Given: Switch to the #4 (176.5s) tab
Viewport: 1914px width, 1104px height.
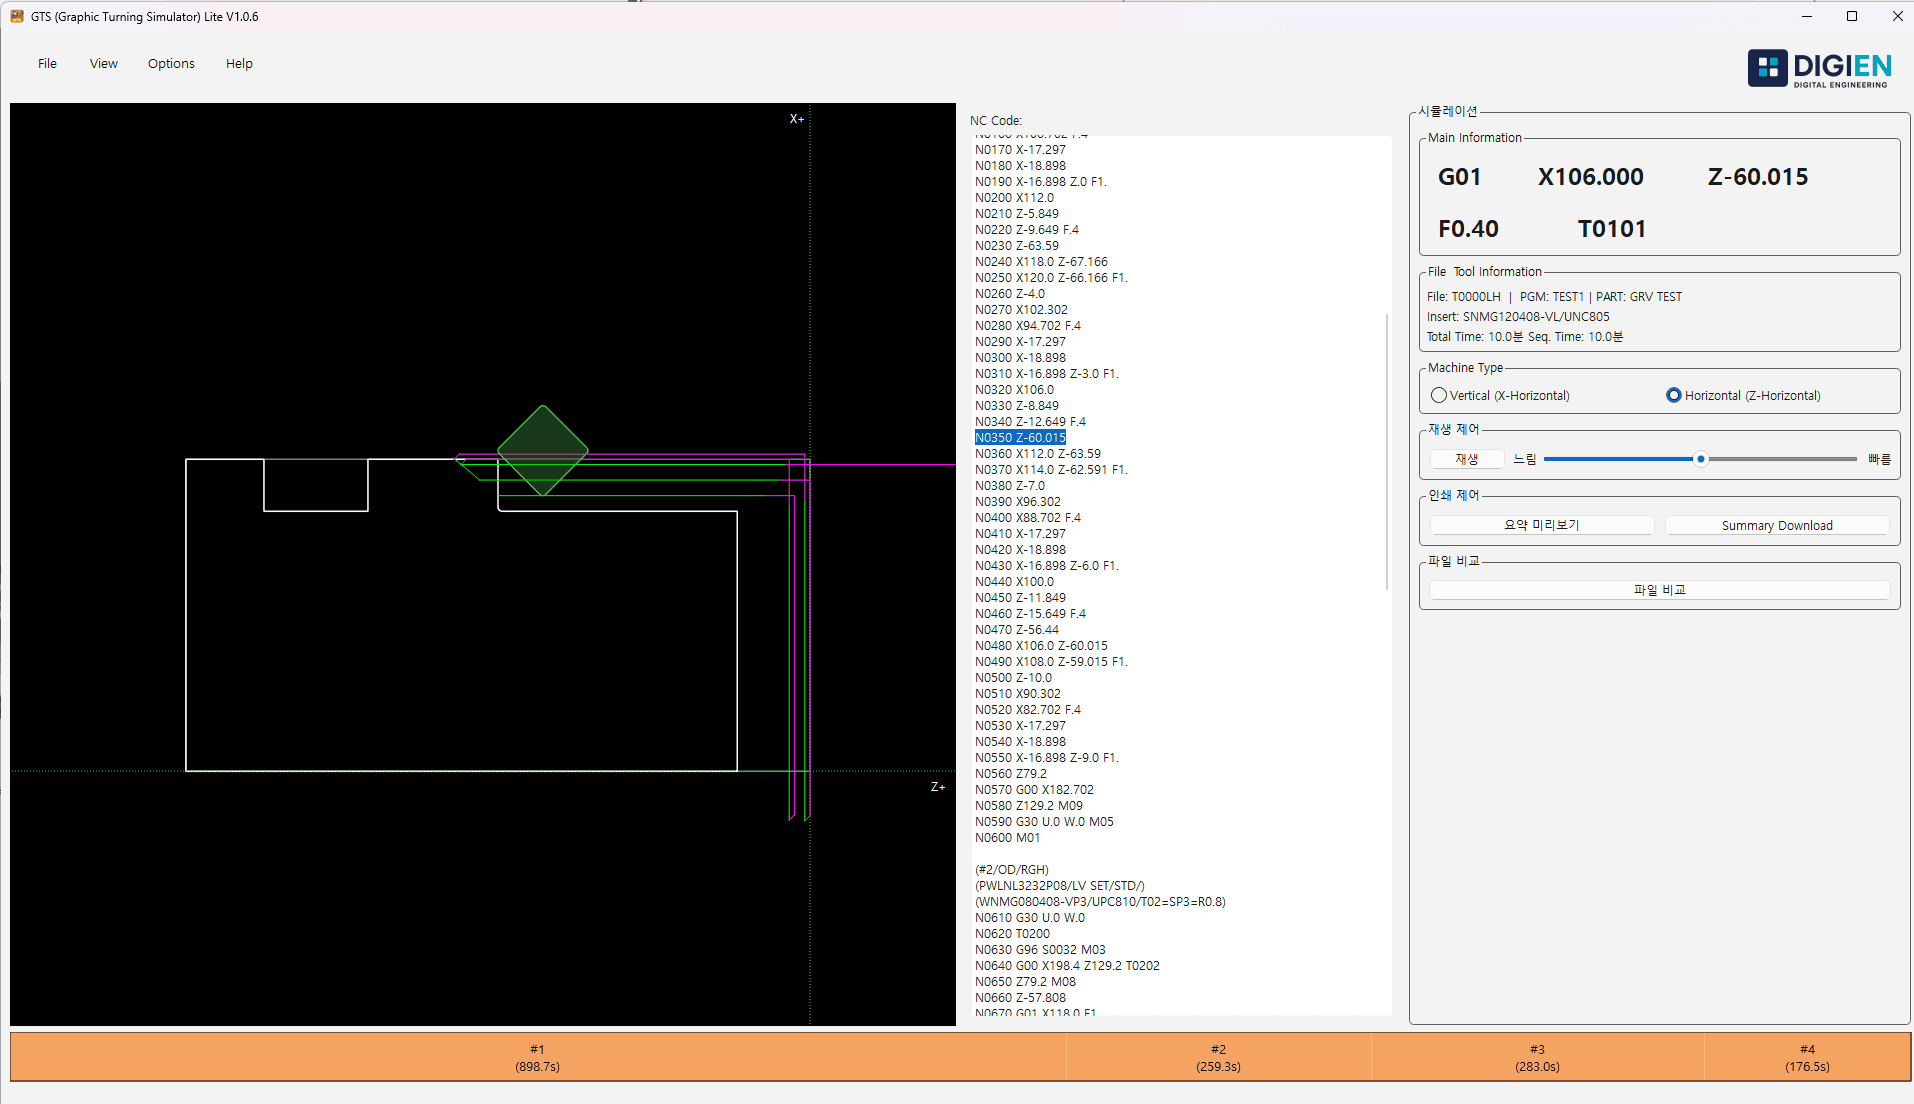Looking at the screenshot, I should click(1806, 1057).
